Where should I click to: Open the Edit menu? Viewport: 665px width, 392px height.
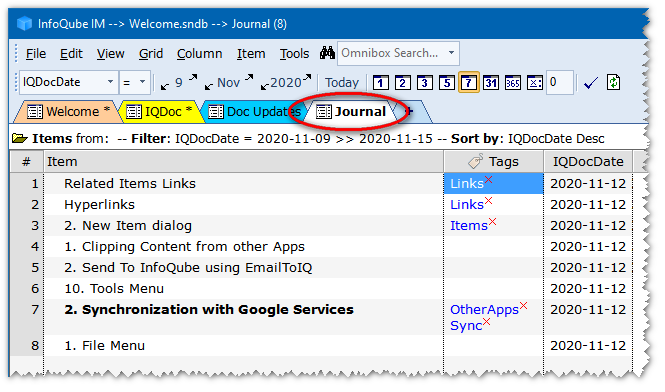pos(71,53)
